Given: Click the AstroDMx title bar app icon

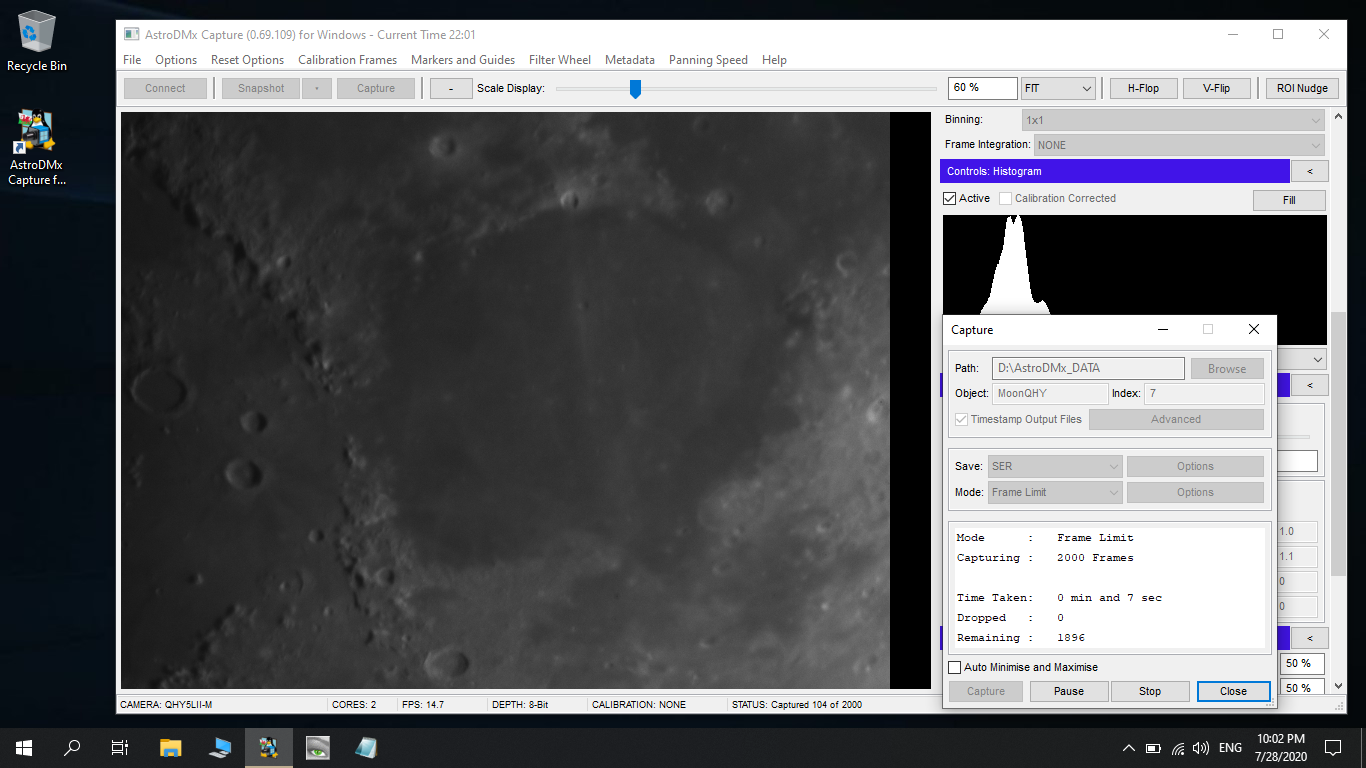Looking at the screenshot, I should 131,34.
